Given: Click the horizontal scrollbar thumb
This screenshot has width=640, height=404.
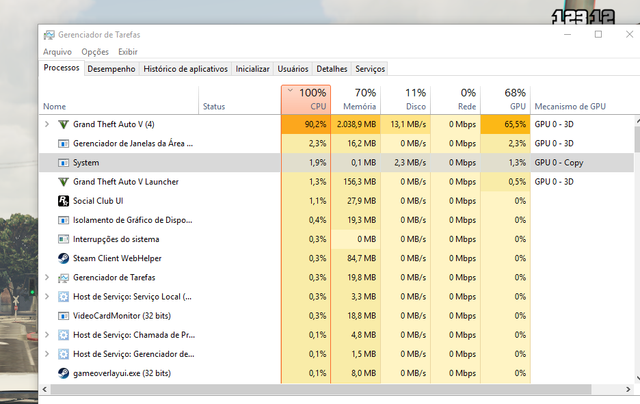Looking at the screenshot, I should click(321, 389).
